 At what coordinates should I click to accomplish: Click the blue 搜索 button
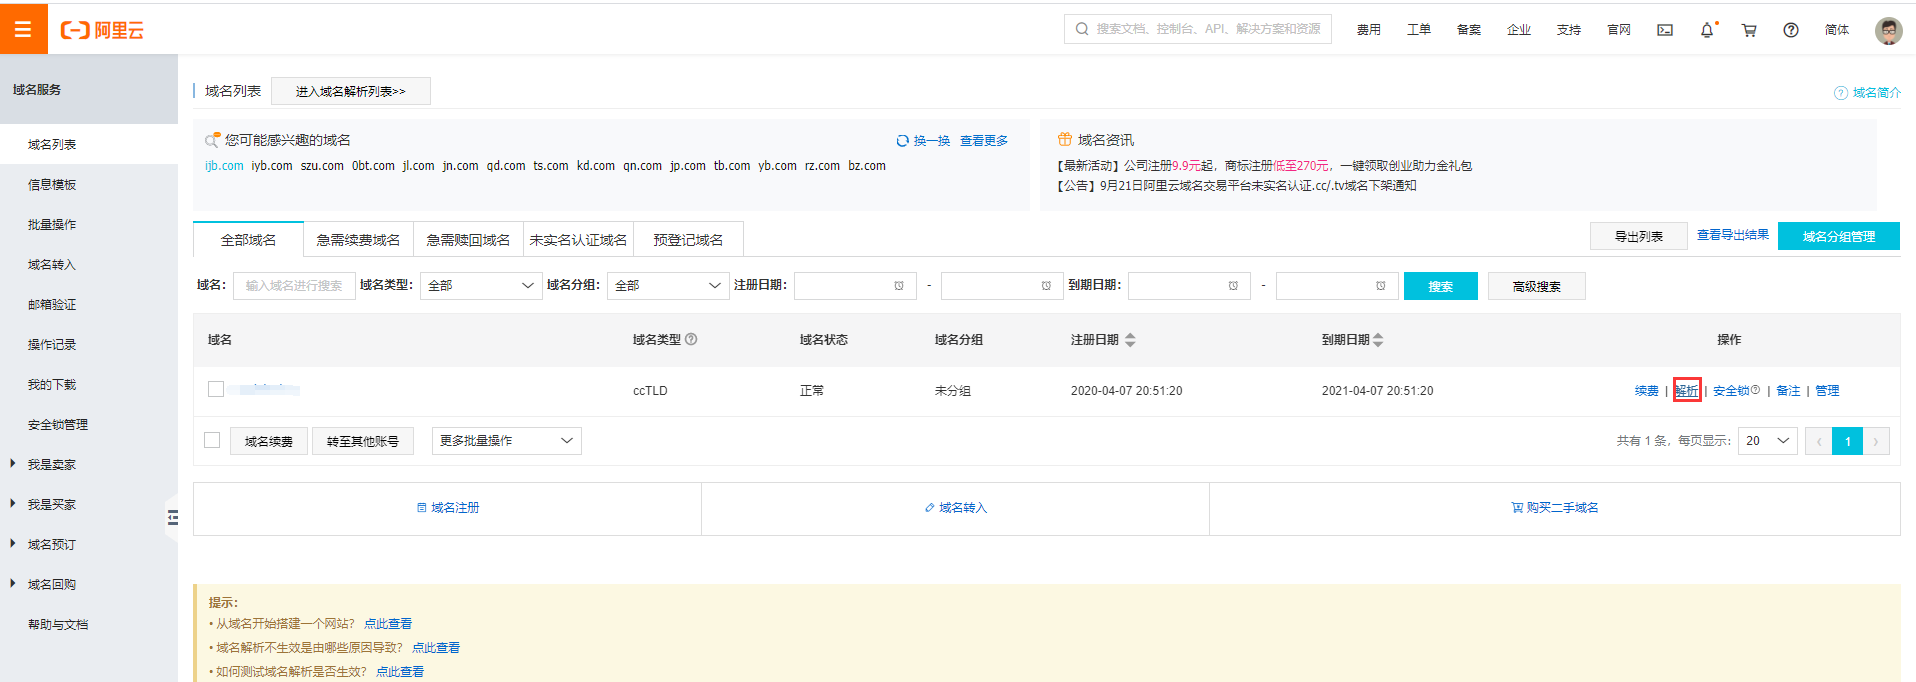[x=1441, y=286]
